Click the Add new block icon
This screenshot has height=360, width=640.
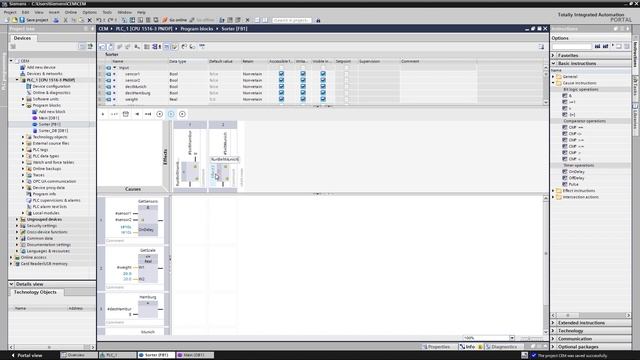[35, 111]
